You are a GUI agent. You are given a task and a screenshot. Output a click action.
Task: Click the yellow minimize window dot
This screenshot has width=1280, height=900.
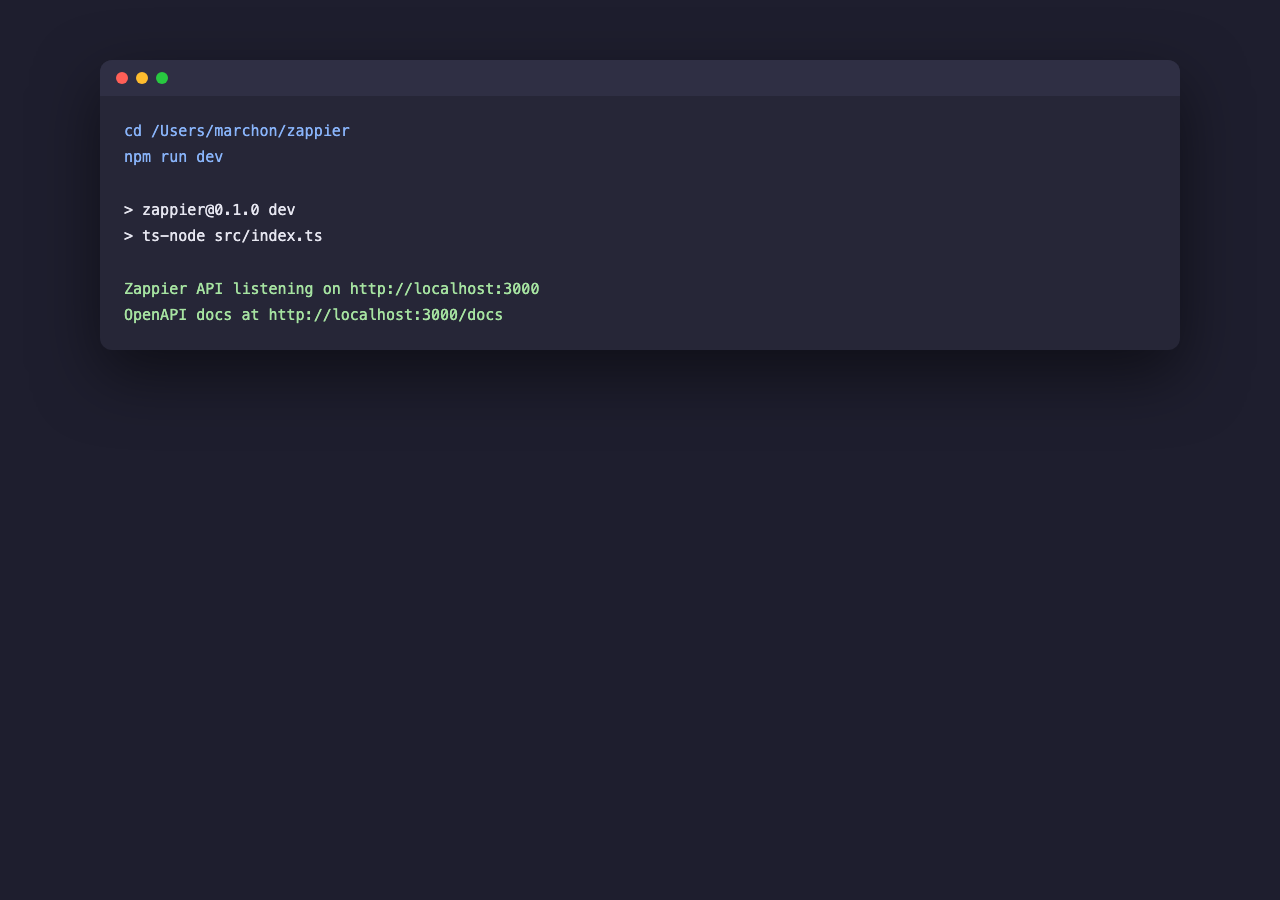(142, 78)
